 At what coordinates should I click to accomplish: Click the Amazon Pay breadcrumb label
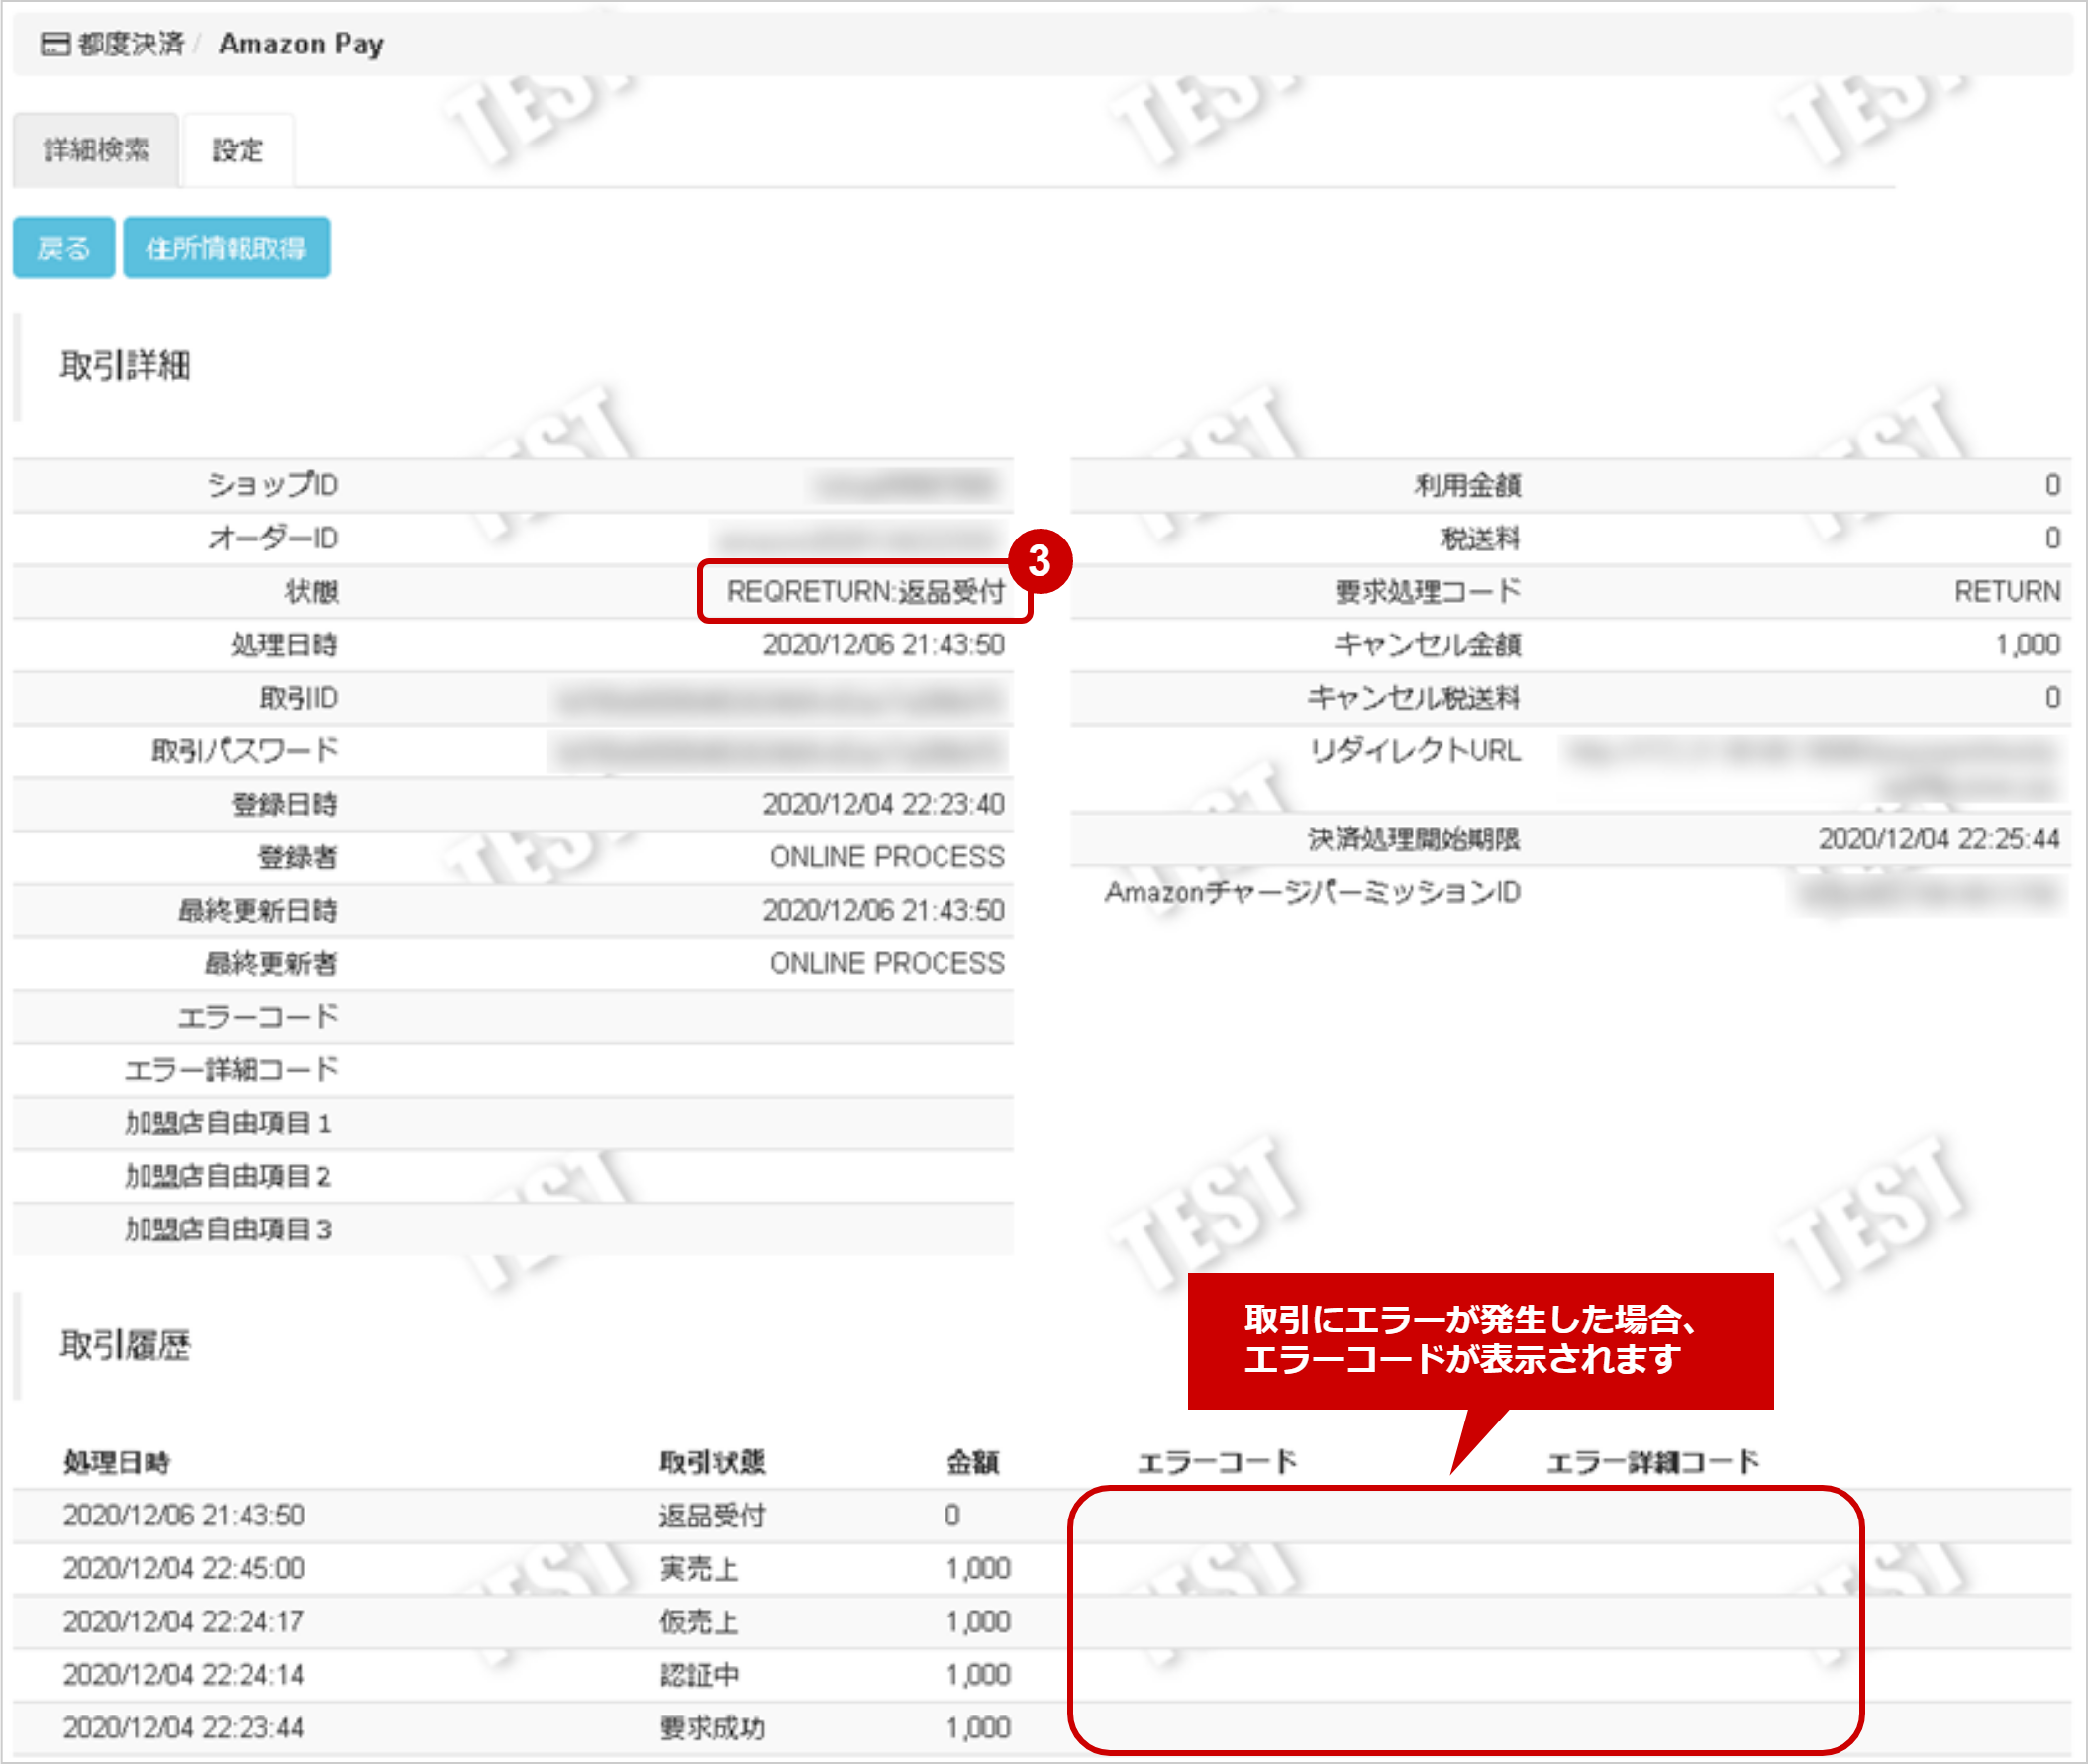point(302,43)
